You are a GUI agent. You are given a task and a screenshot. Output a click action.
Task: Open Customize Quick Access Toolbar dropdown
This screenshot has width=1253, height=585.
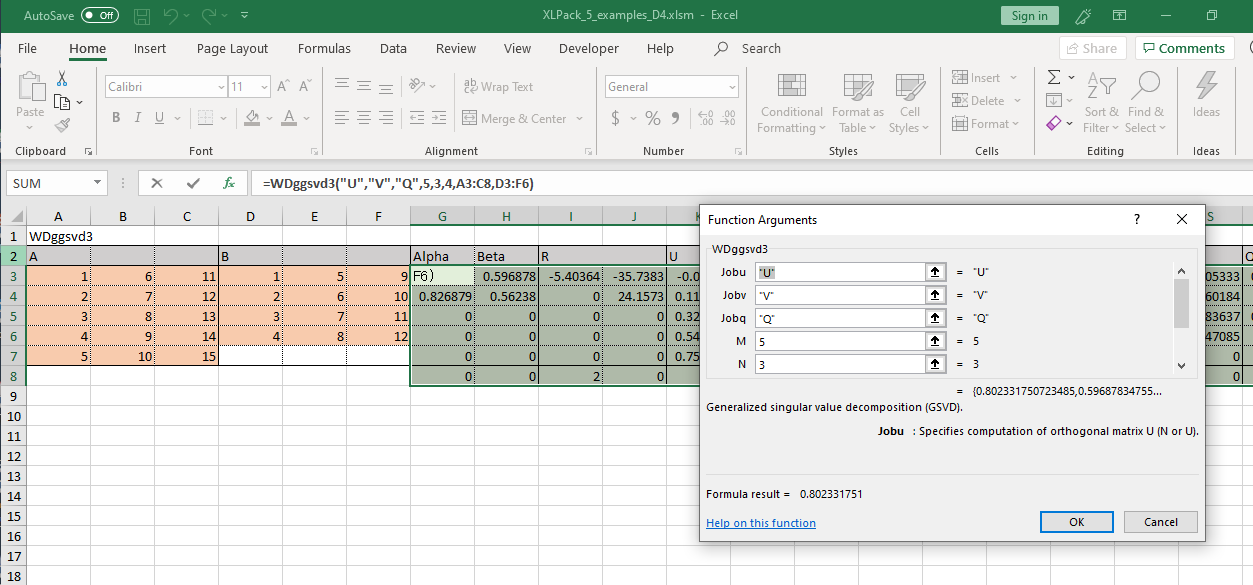click(245, 16)
